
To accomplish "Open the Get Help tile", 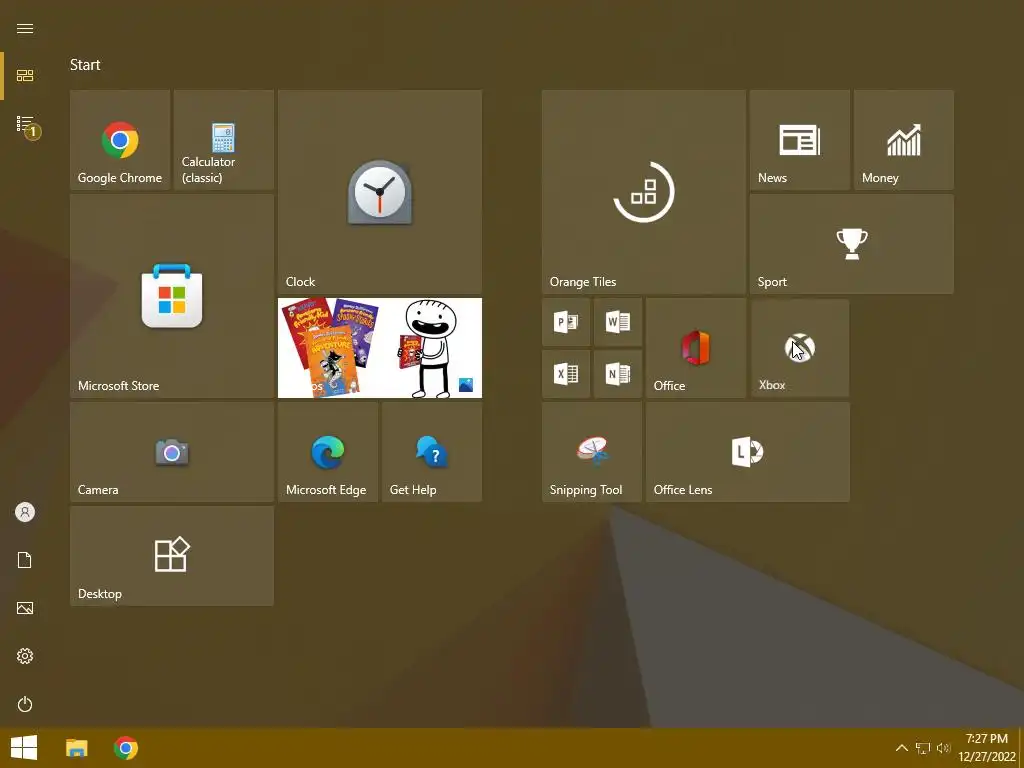I will 432,452.
